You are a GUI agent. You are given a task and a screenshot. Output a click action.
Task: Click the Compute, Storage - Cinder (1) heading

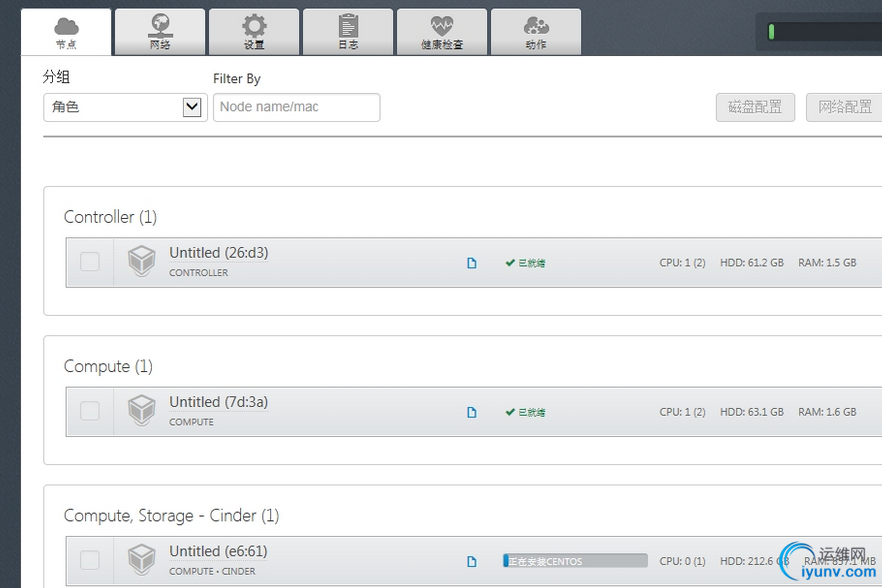(172, 515)
